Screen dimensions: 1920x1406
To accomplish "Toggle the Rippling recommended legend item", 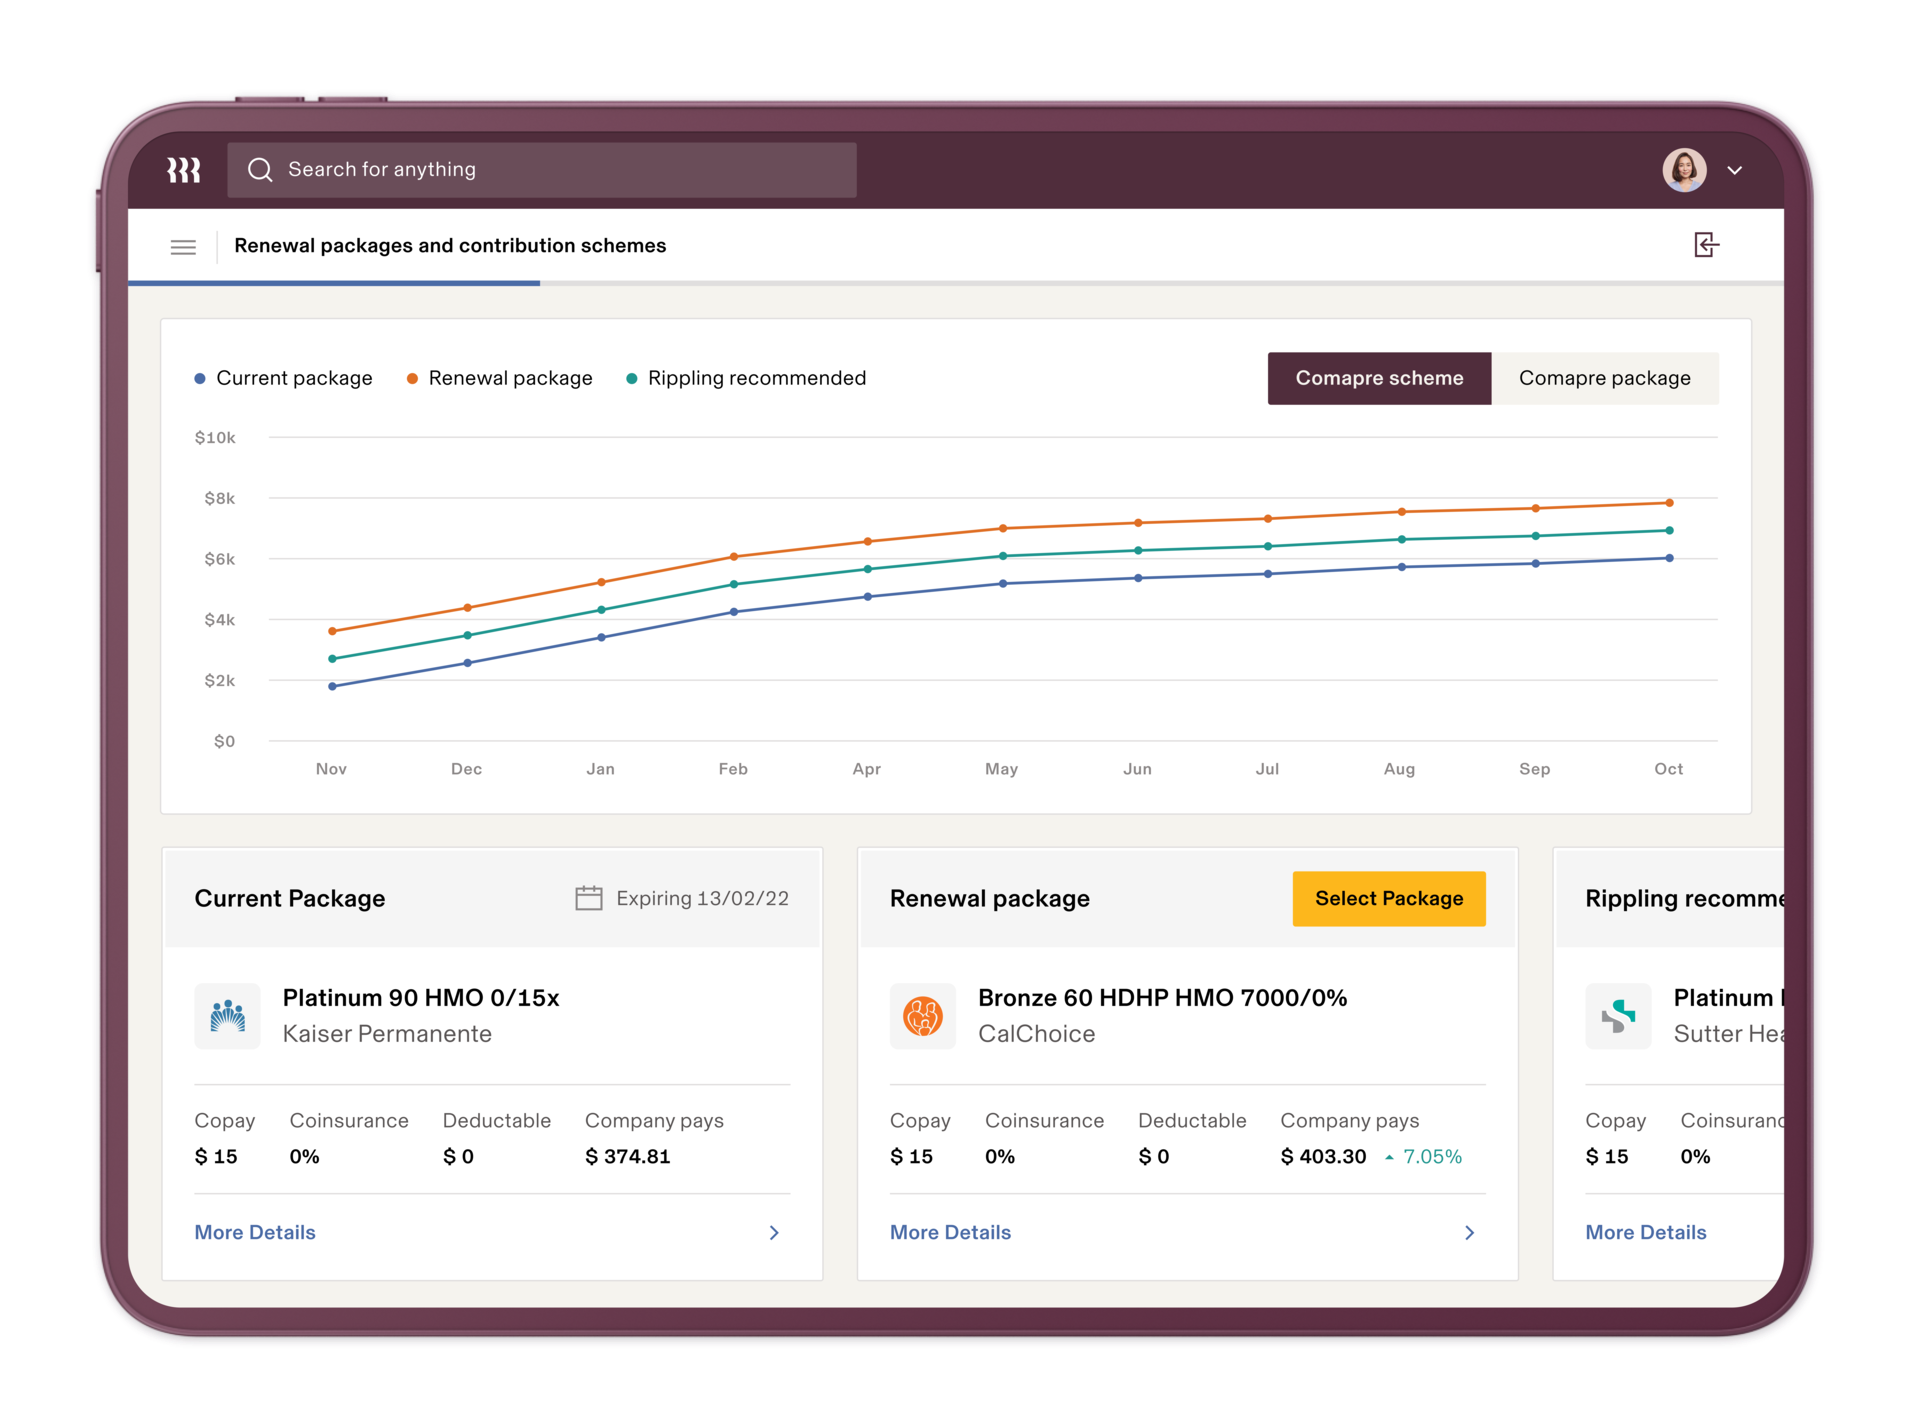I will (746, 378).
